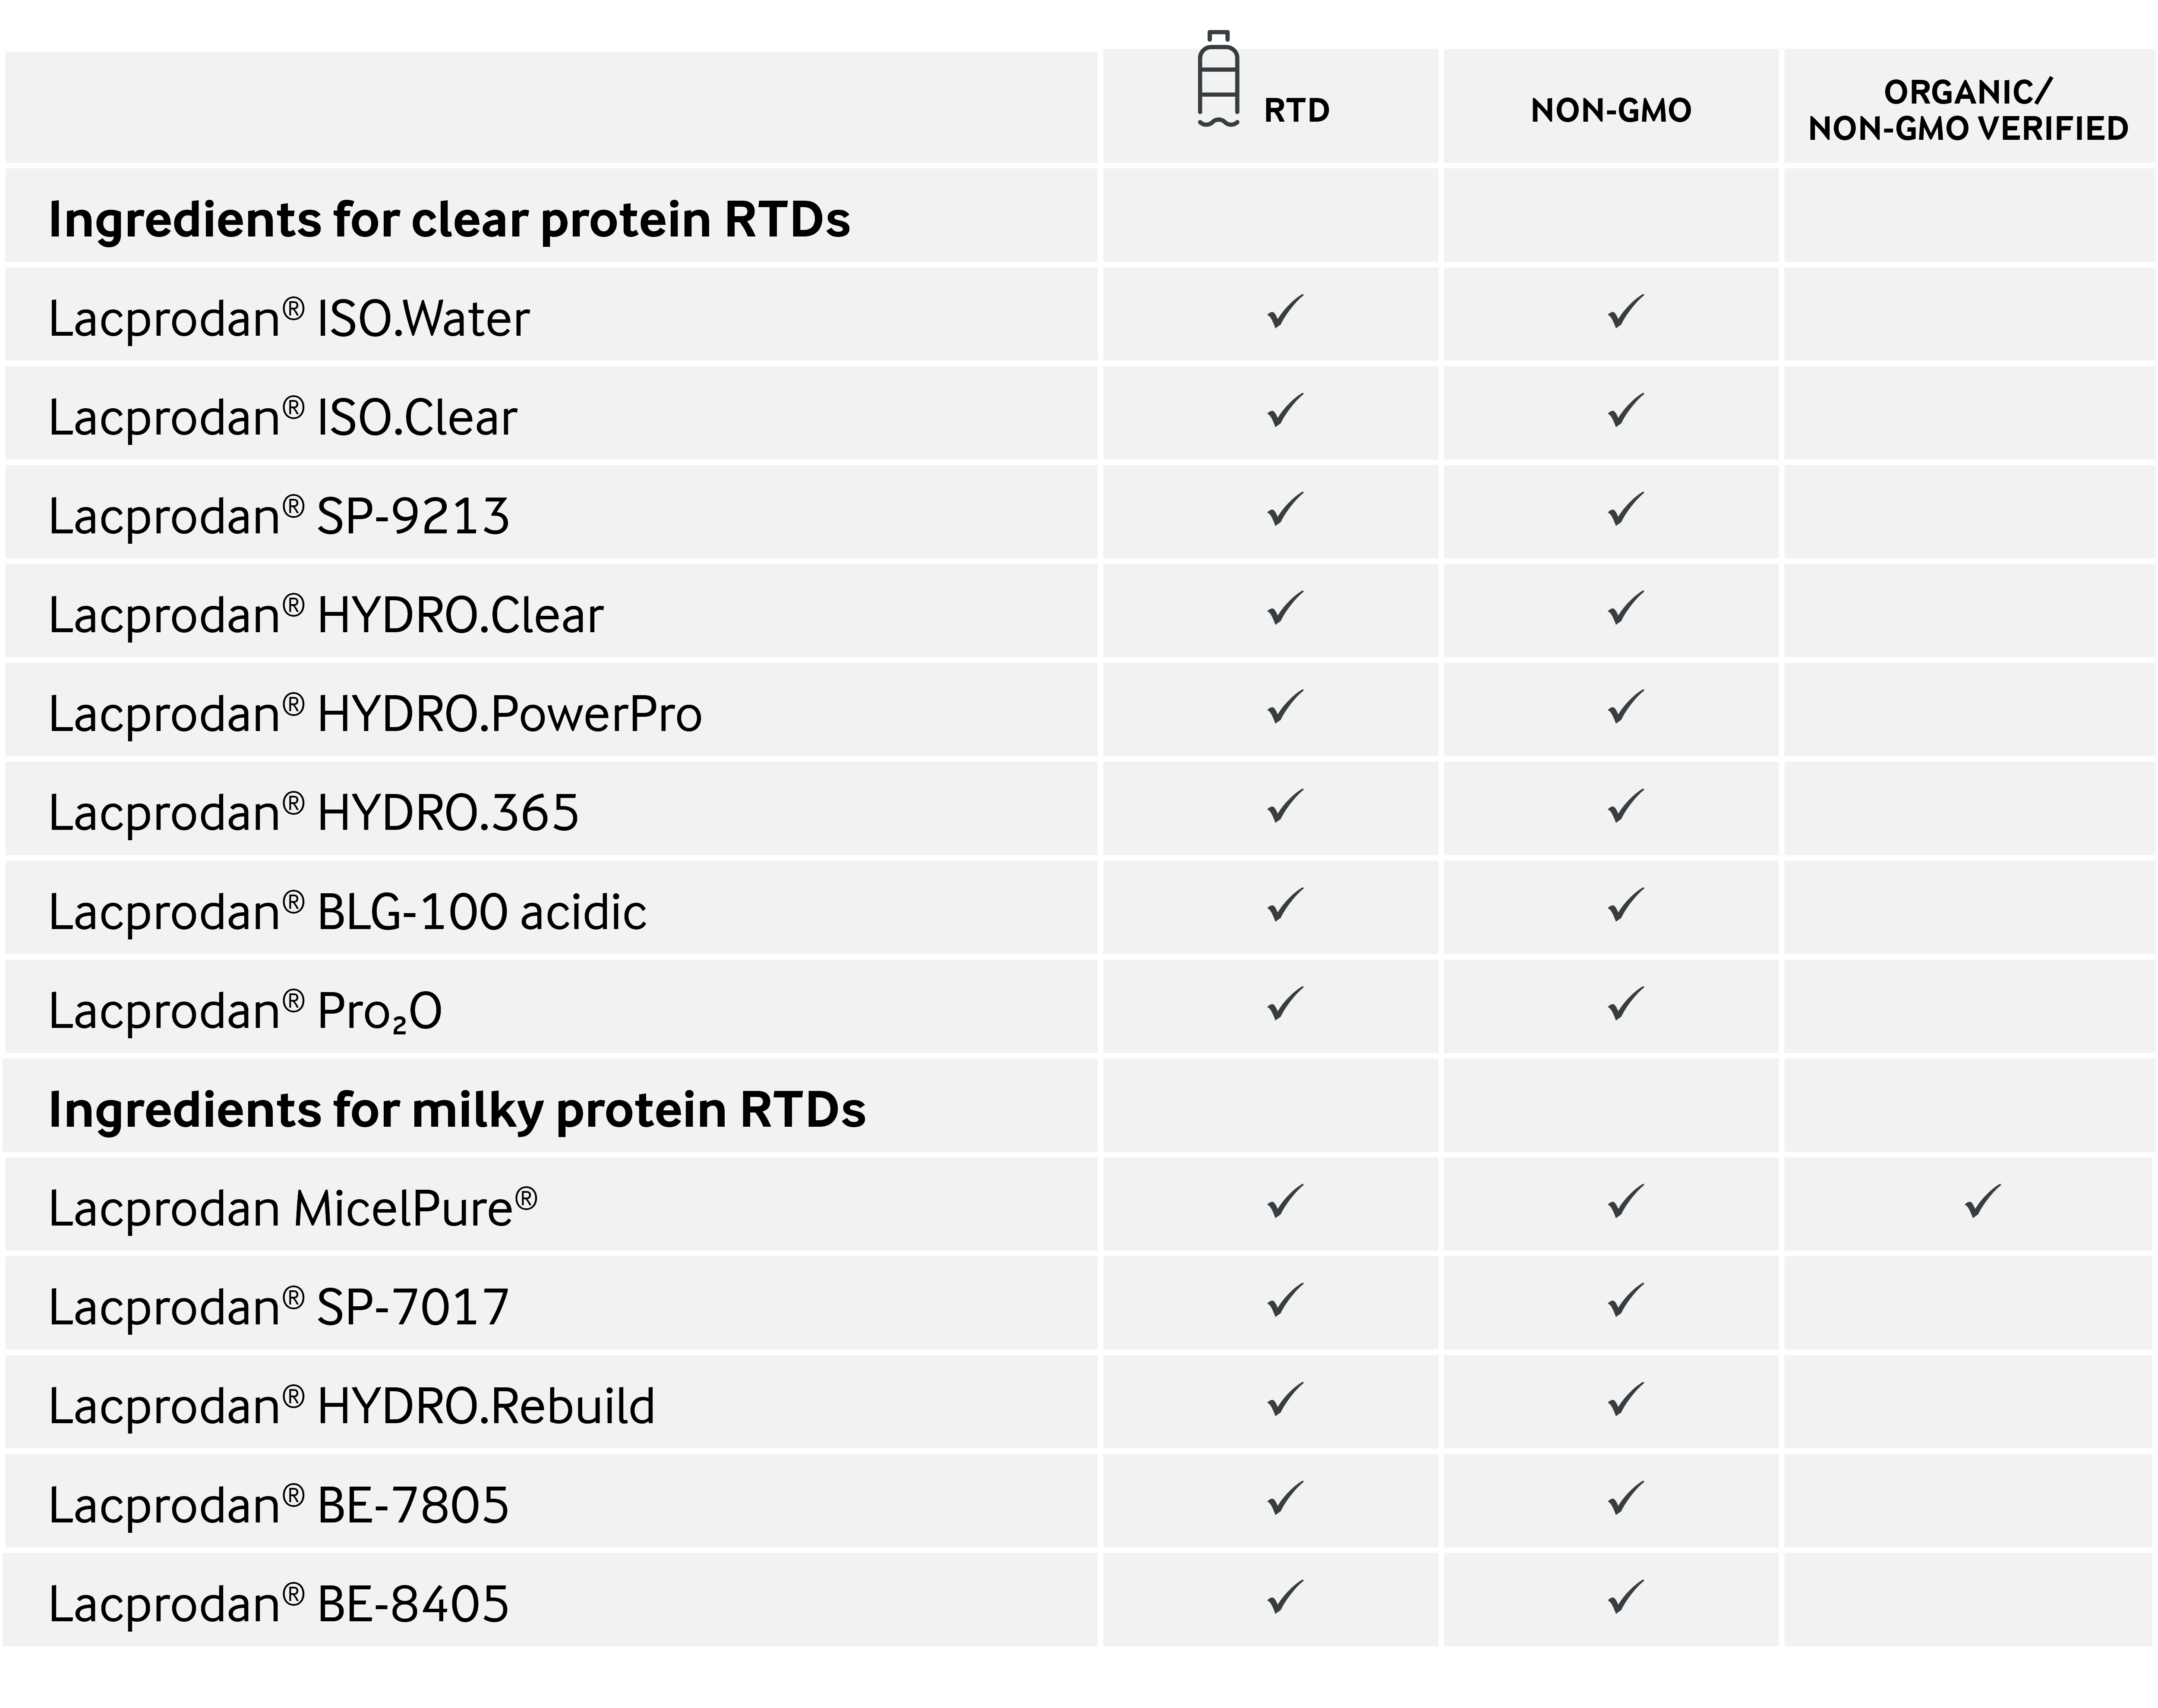Click the bottle icon beside RTD header
The height and width of the screenshot is (1708, 2158).
(1218, 79)
